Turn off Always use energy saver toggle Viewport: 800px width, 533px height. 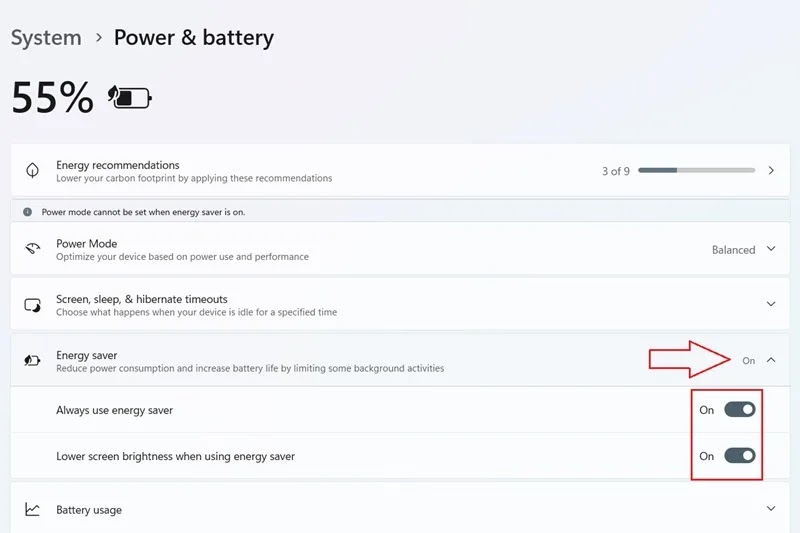point(739,410)
